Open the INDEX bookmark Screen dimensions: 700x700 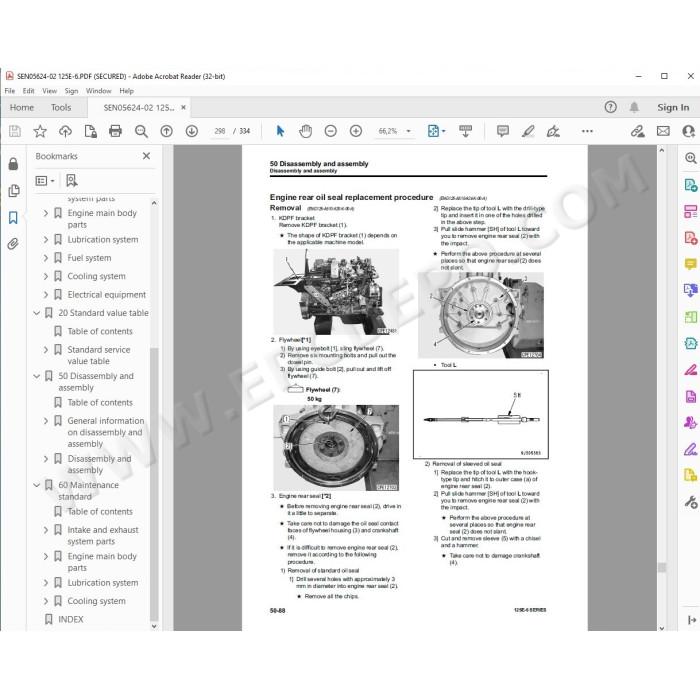(71, 619)
